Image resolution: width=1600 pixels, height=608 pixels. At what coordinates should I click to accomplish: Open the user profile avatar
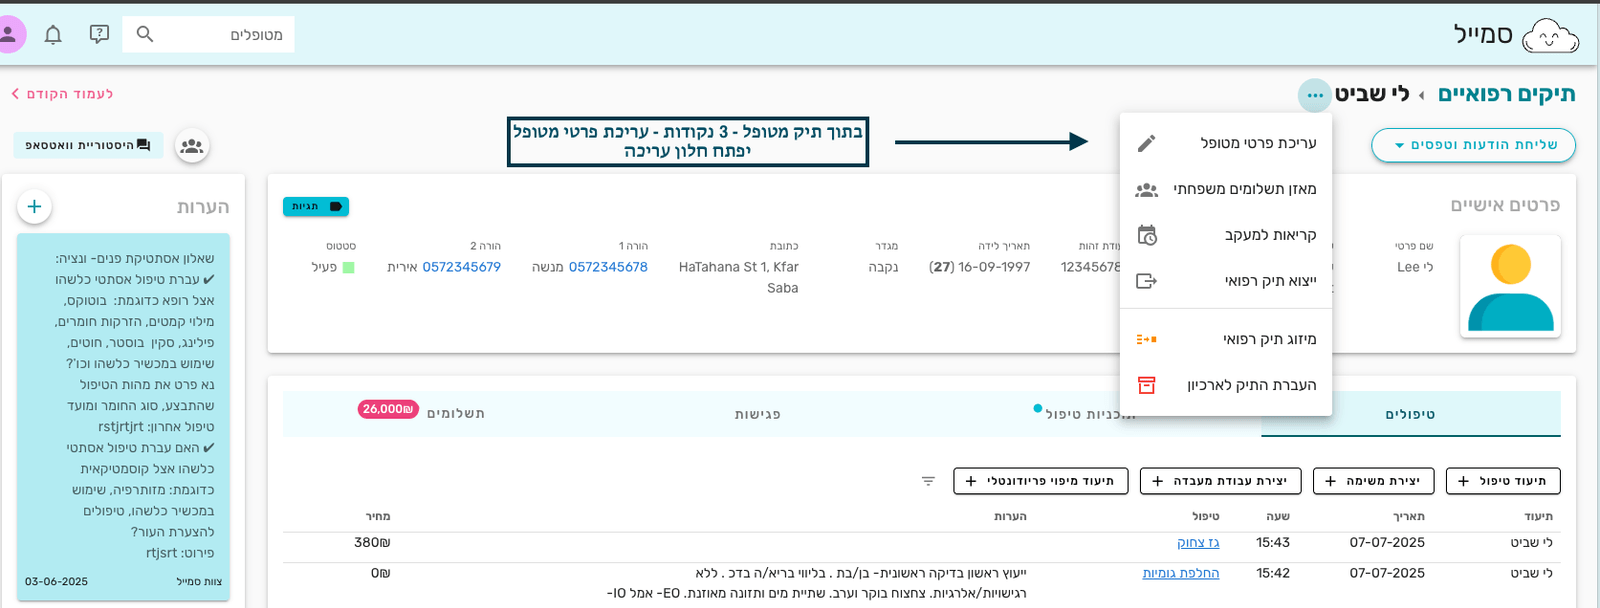(x=7, y=34)
